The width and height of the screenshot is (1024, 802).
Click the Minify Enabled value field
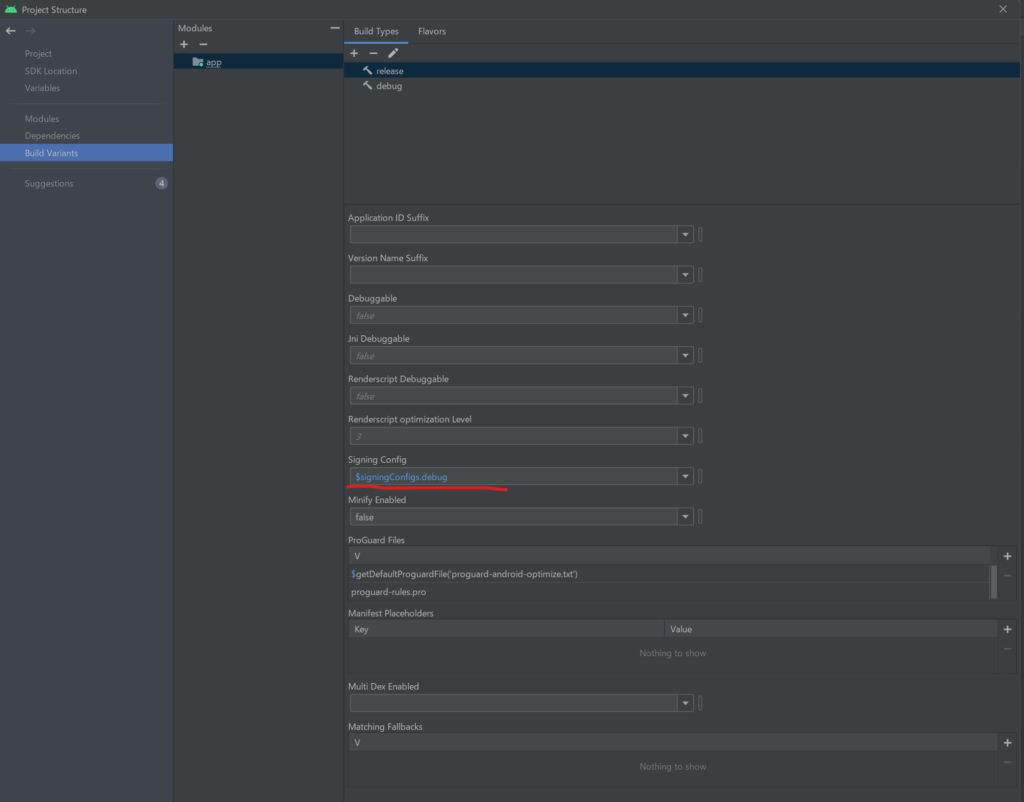click(x=514, y=517)
